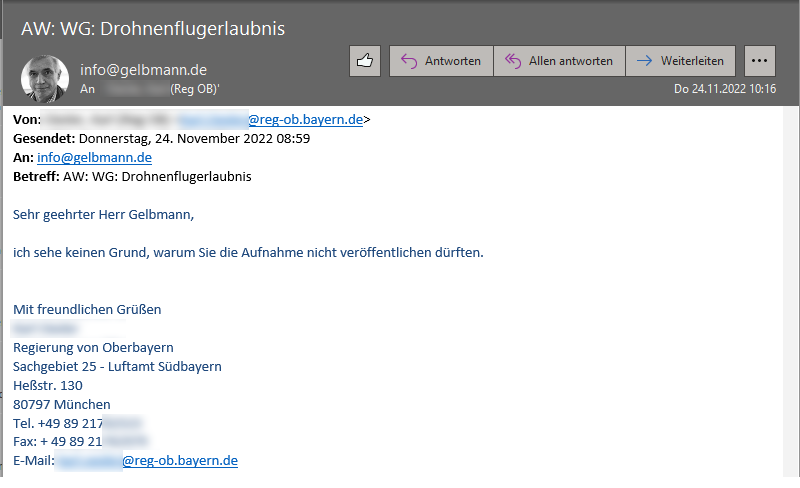Click the thumbs-up like icon
800x488 pixels.
[x=365, y=61]
